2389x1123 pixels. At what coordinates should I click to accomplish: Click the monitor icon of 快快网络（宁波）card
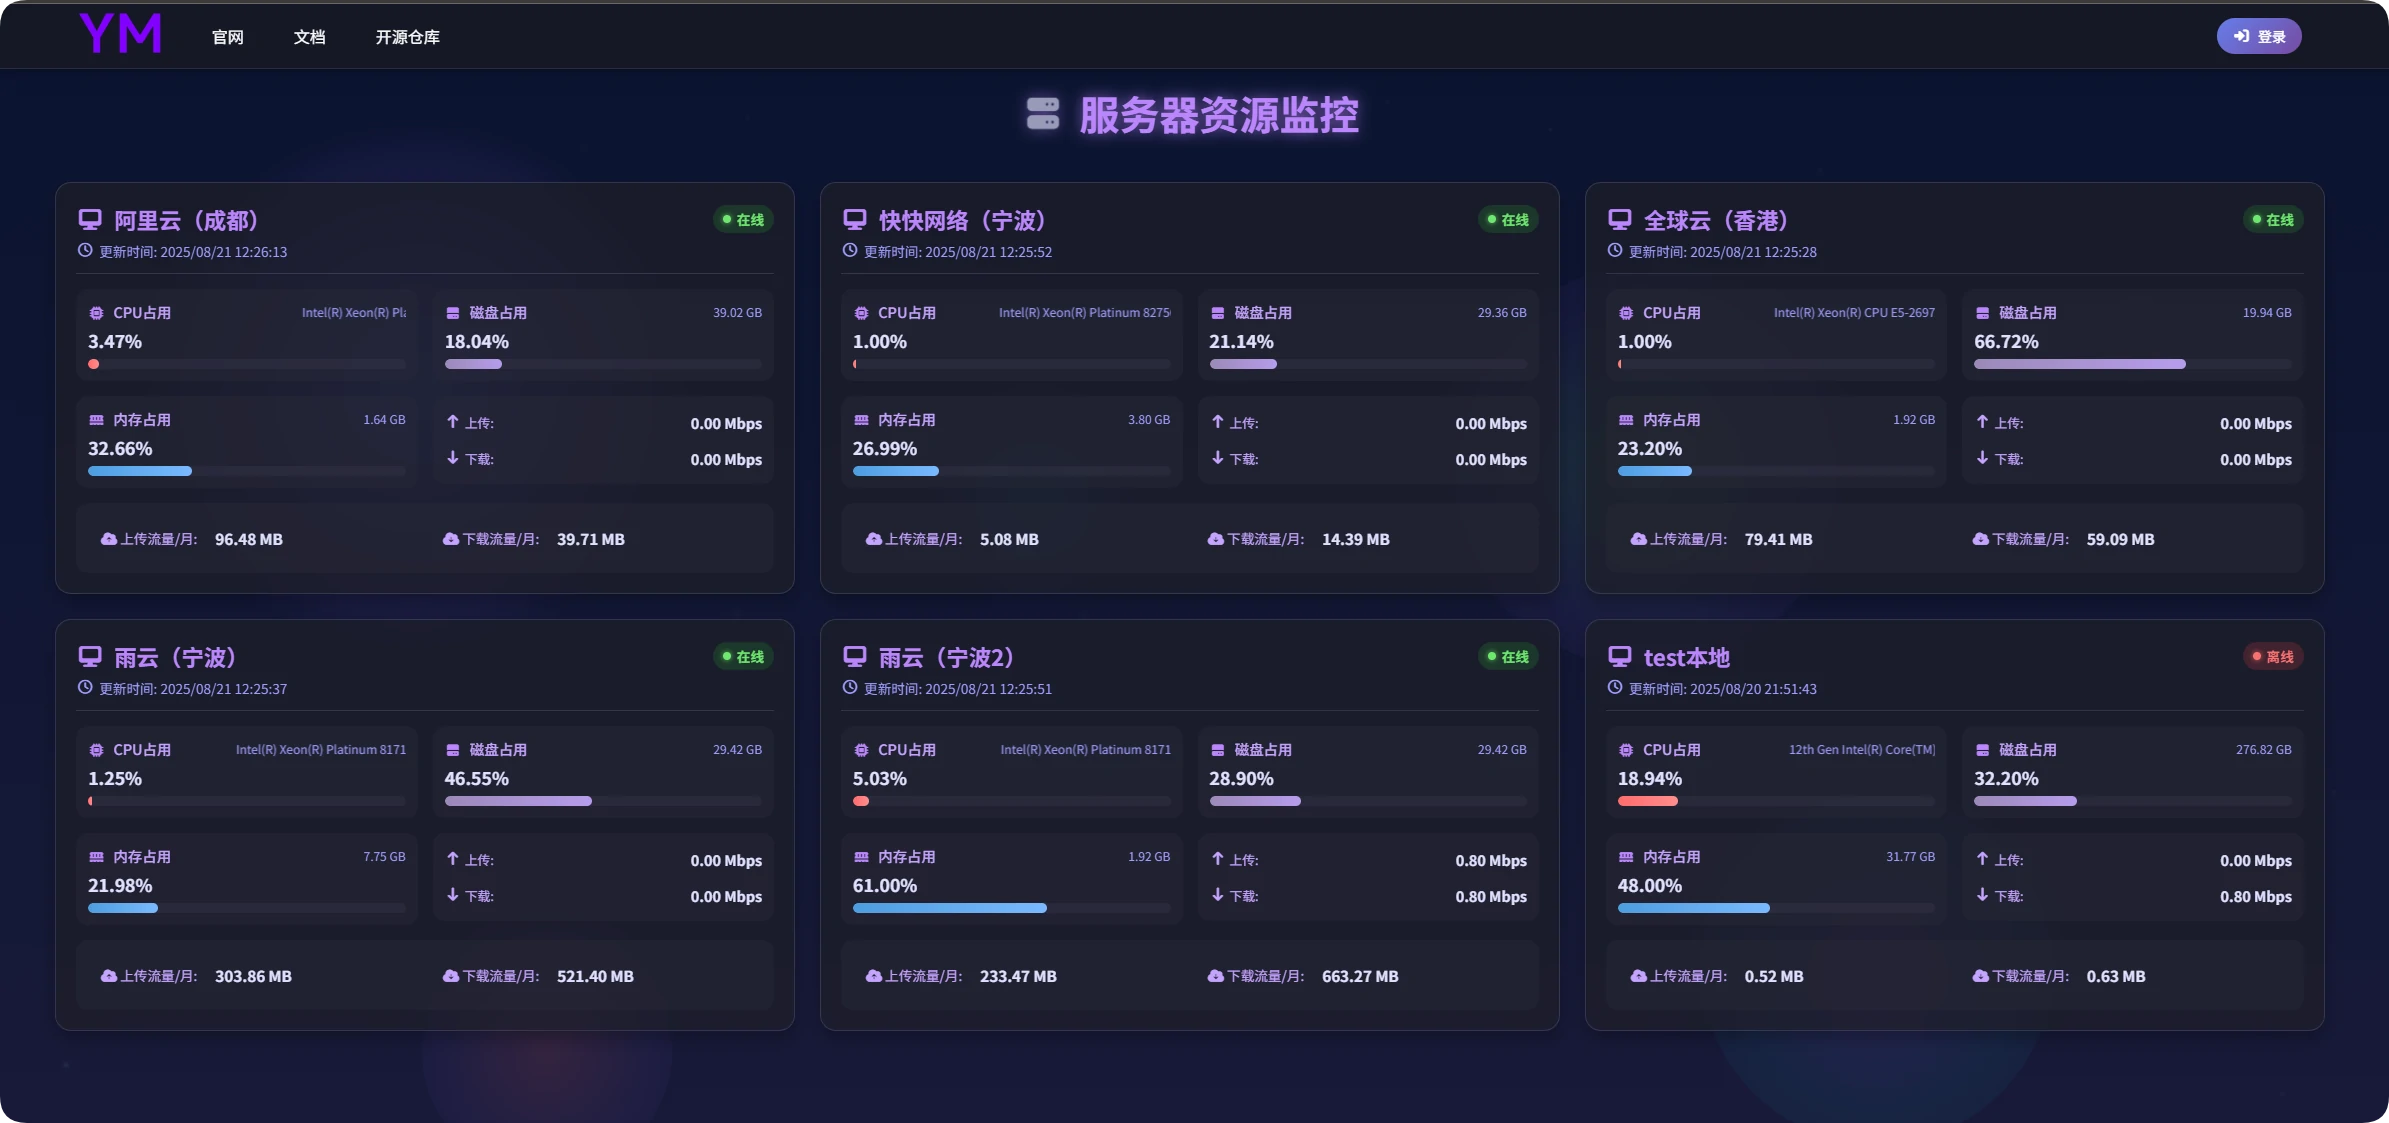click(855, 220)
